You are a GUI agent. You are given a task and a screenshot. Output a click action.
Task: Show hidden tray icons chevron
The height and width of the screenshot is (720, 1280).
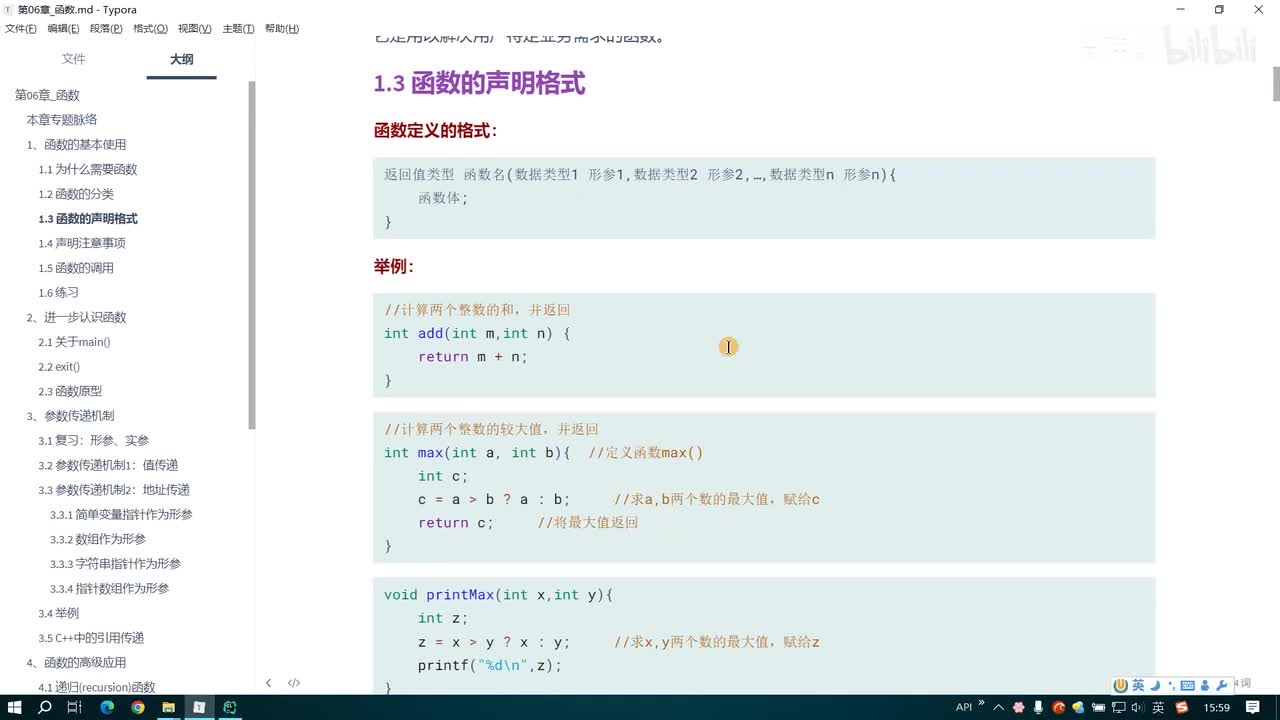coord(998,707)
